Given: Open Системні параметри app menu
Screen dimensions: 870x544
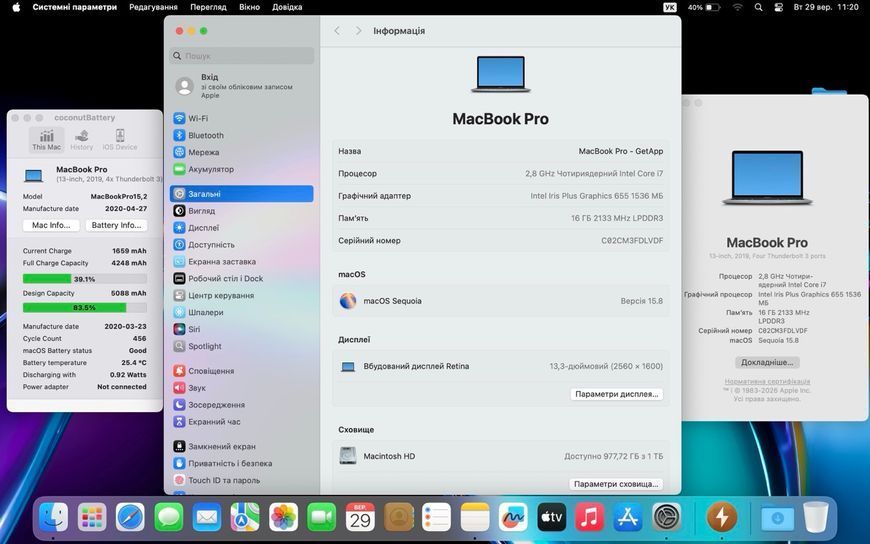Looking at the screenshot, I should [x=74, y=7].
